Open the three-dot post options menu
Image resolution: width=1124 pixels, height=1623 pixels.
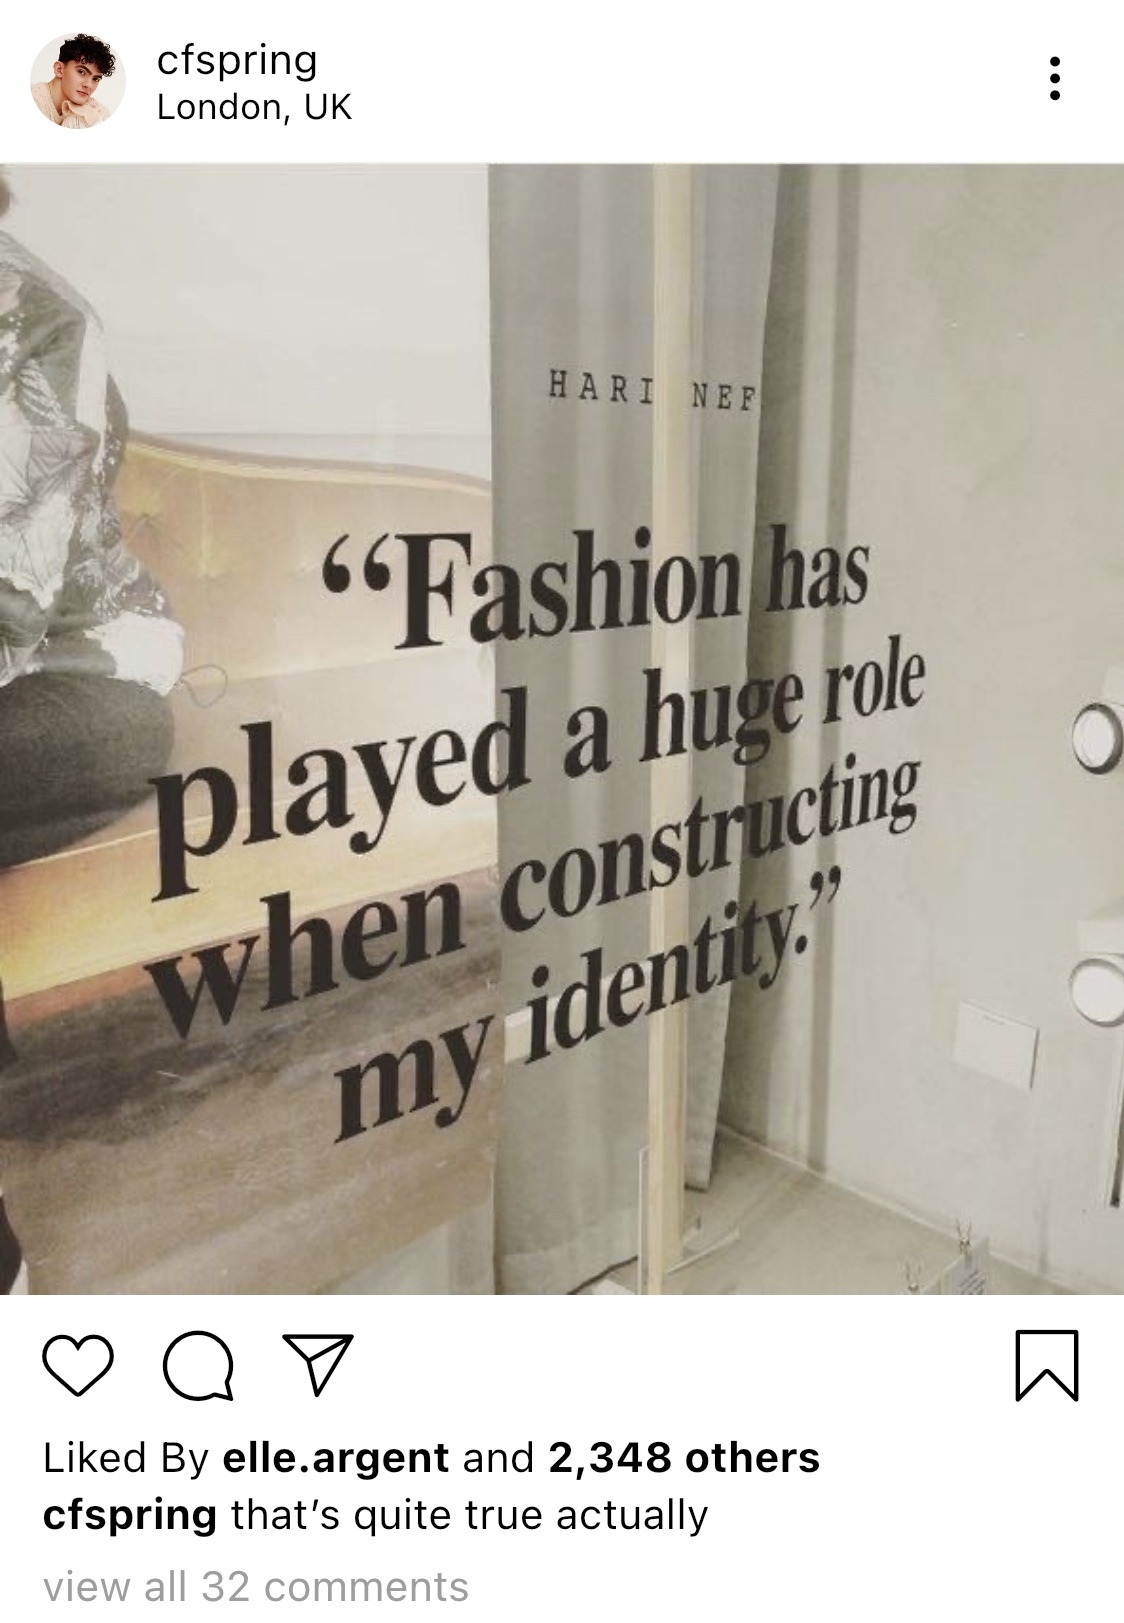point(1054,78)
